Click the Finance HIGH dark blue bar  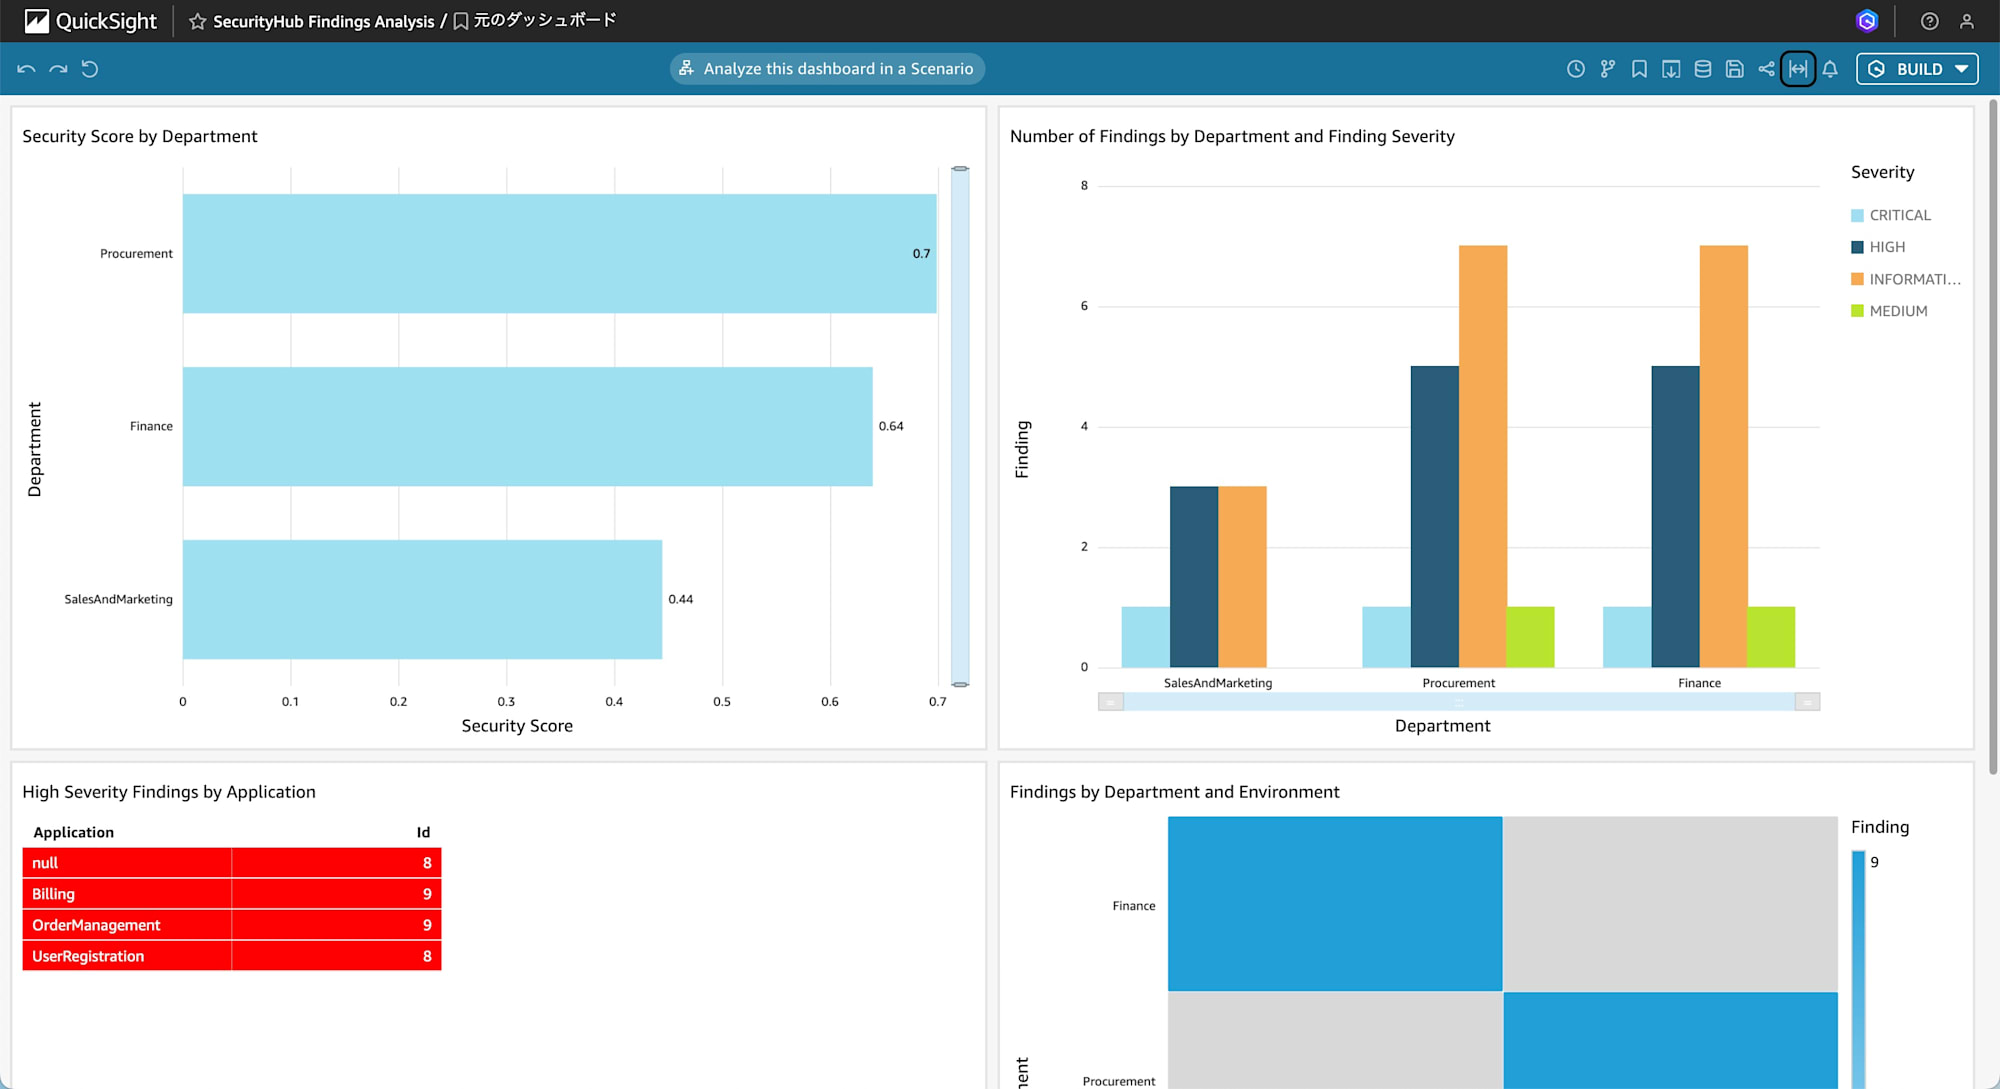click(1675, 516)
